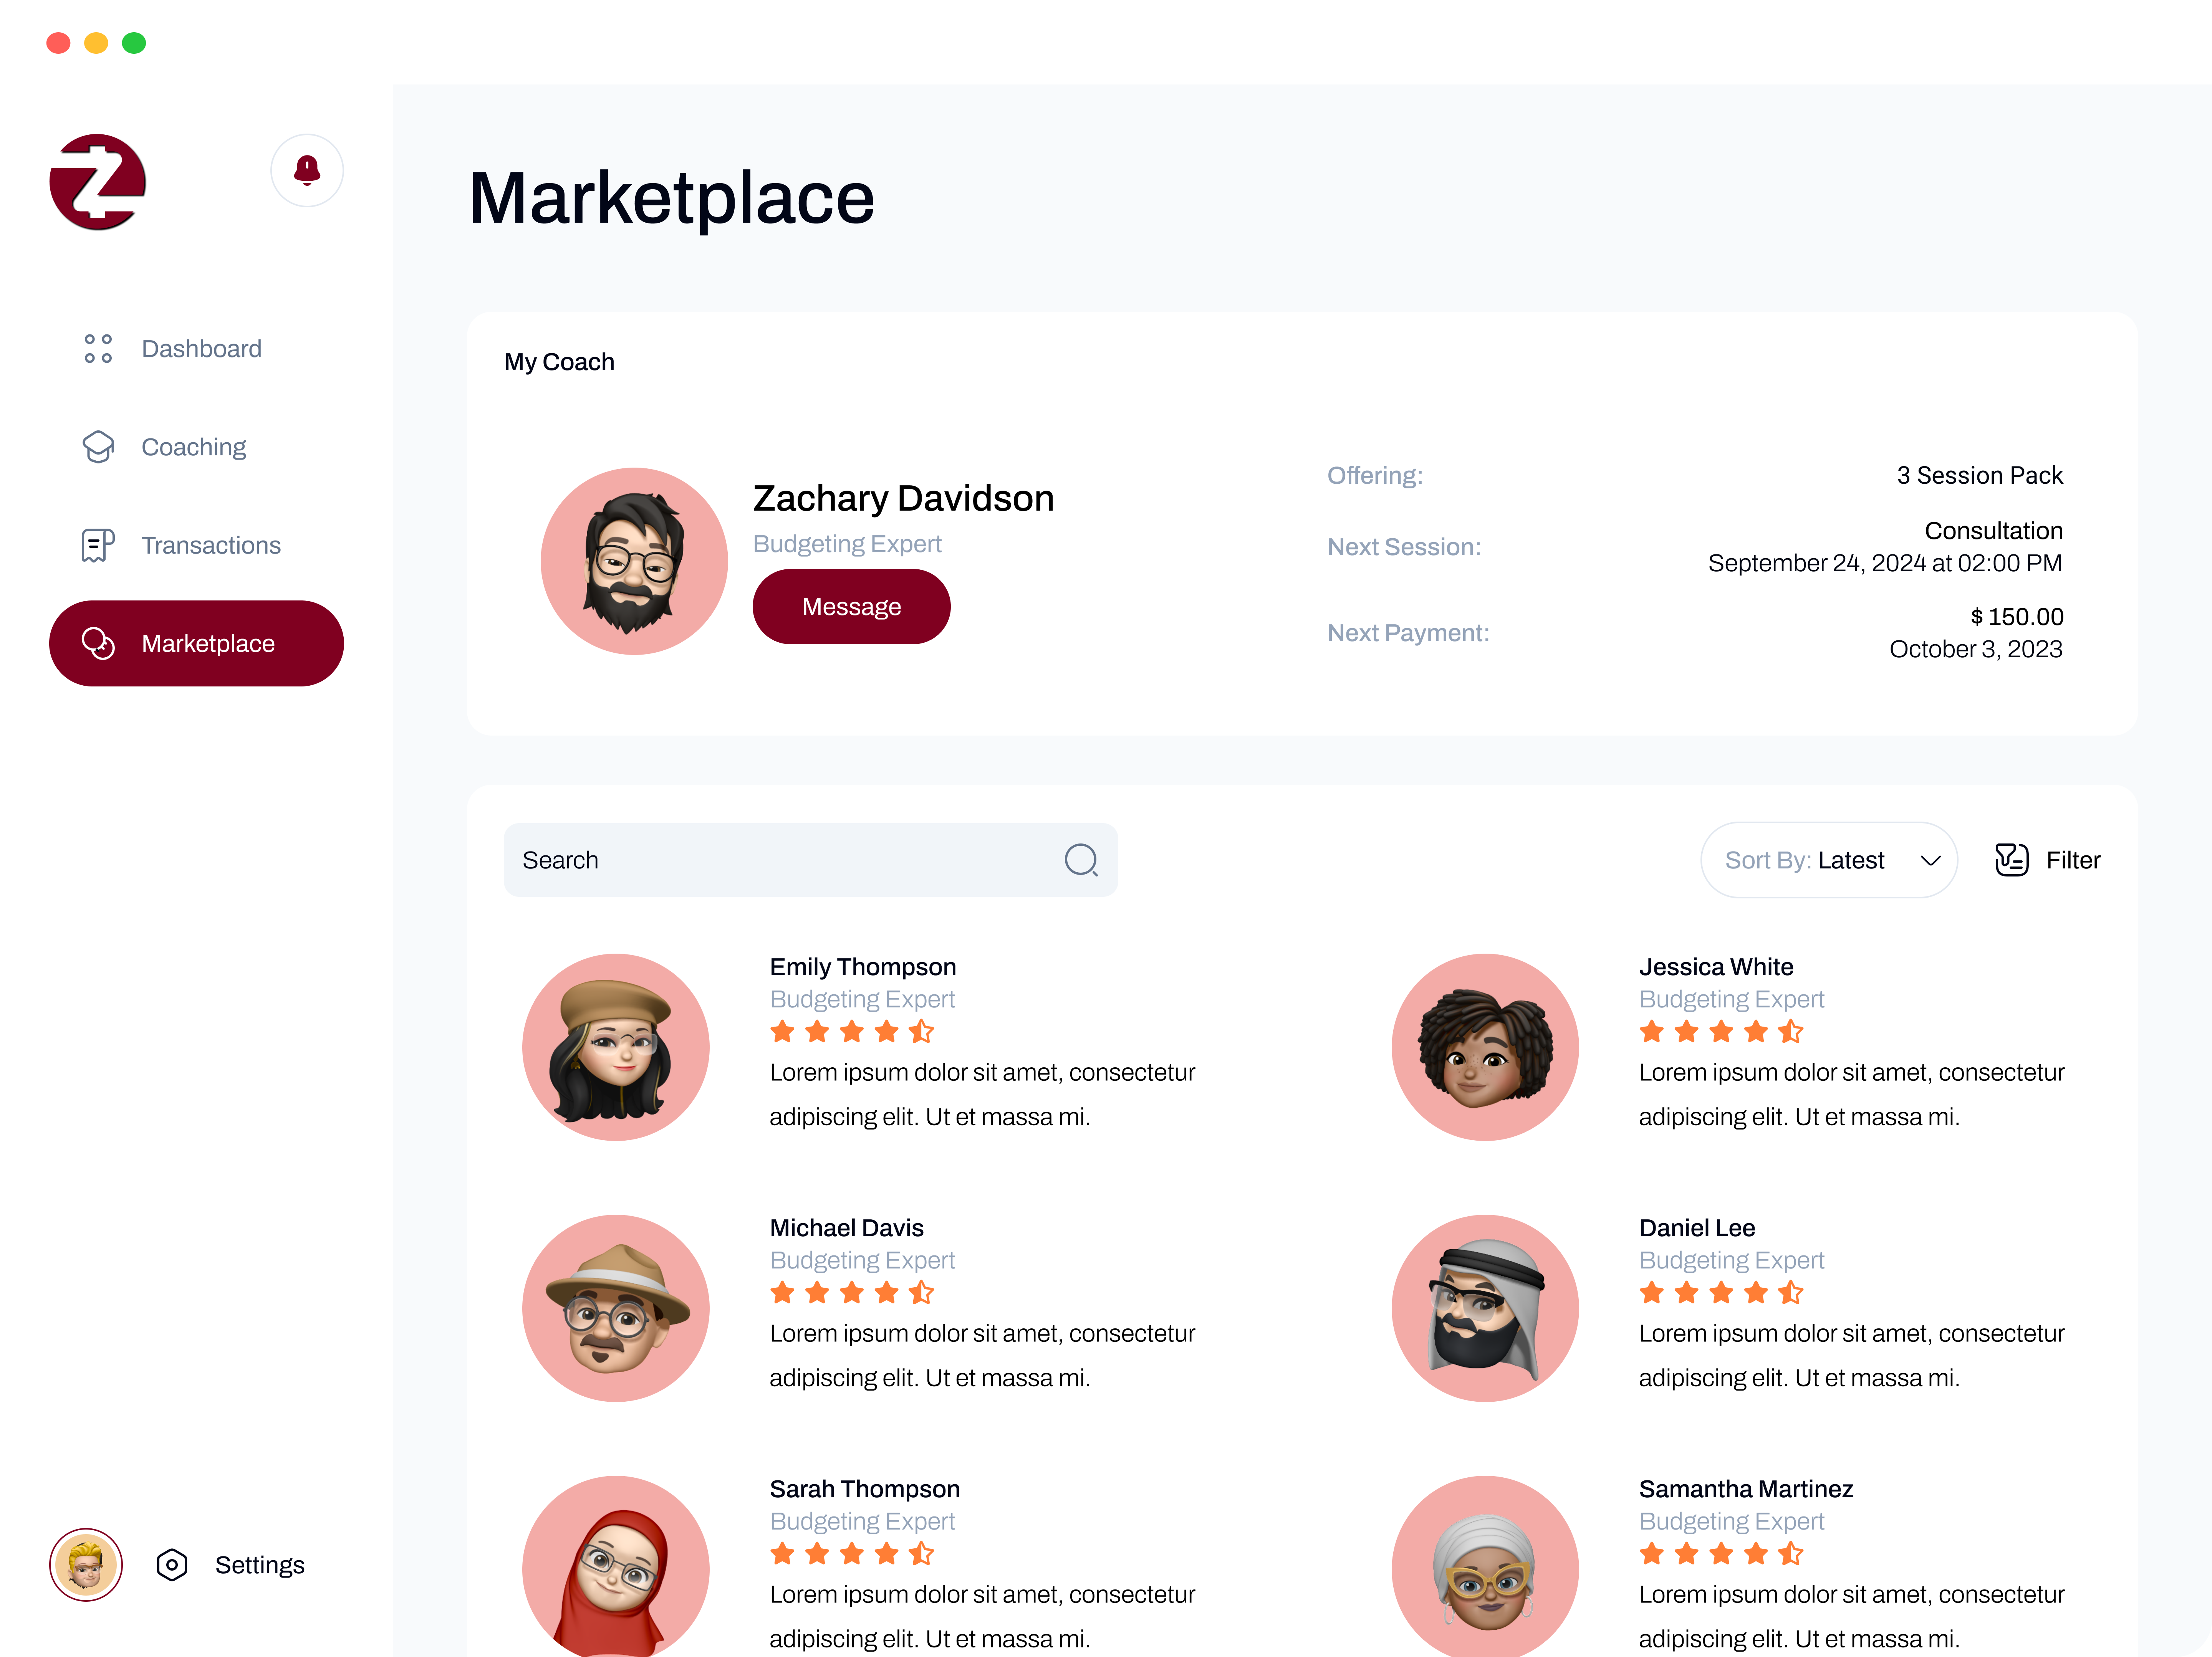Click the Filter icon
The image size is (2212, 1657).
pos(2012,860)
